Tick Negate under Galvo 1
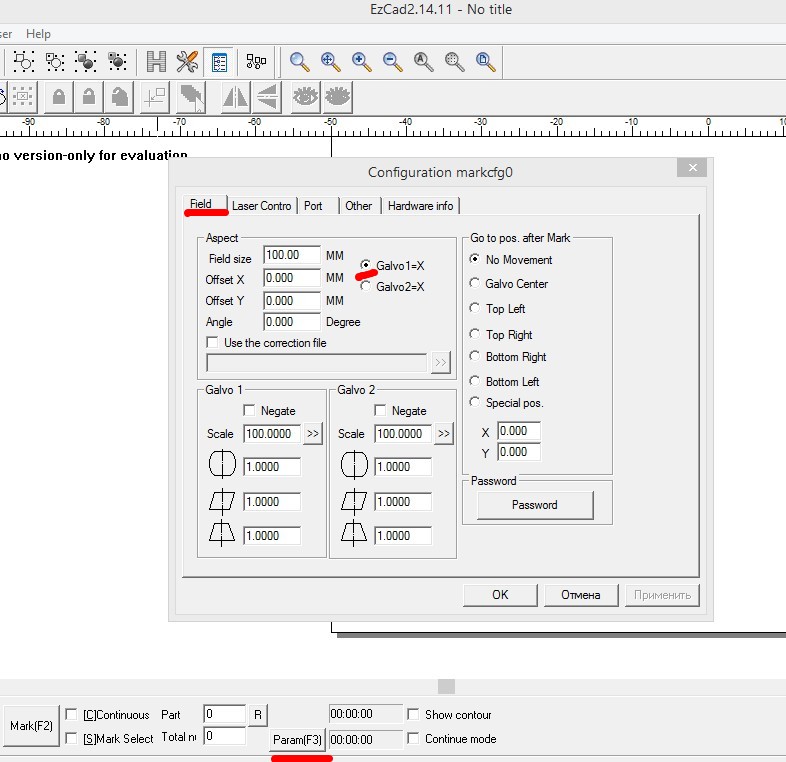 click(x=249, y=410)
